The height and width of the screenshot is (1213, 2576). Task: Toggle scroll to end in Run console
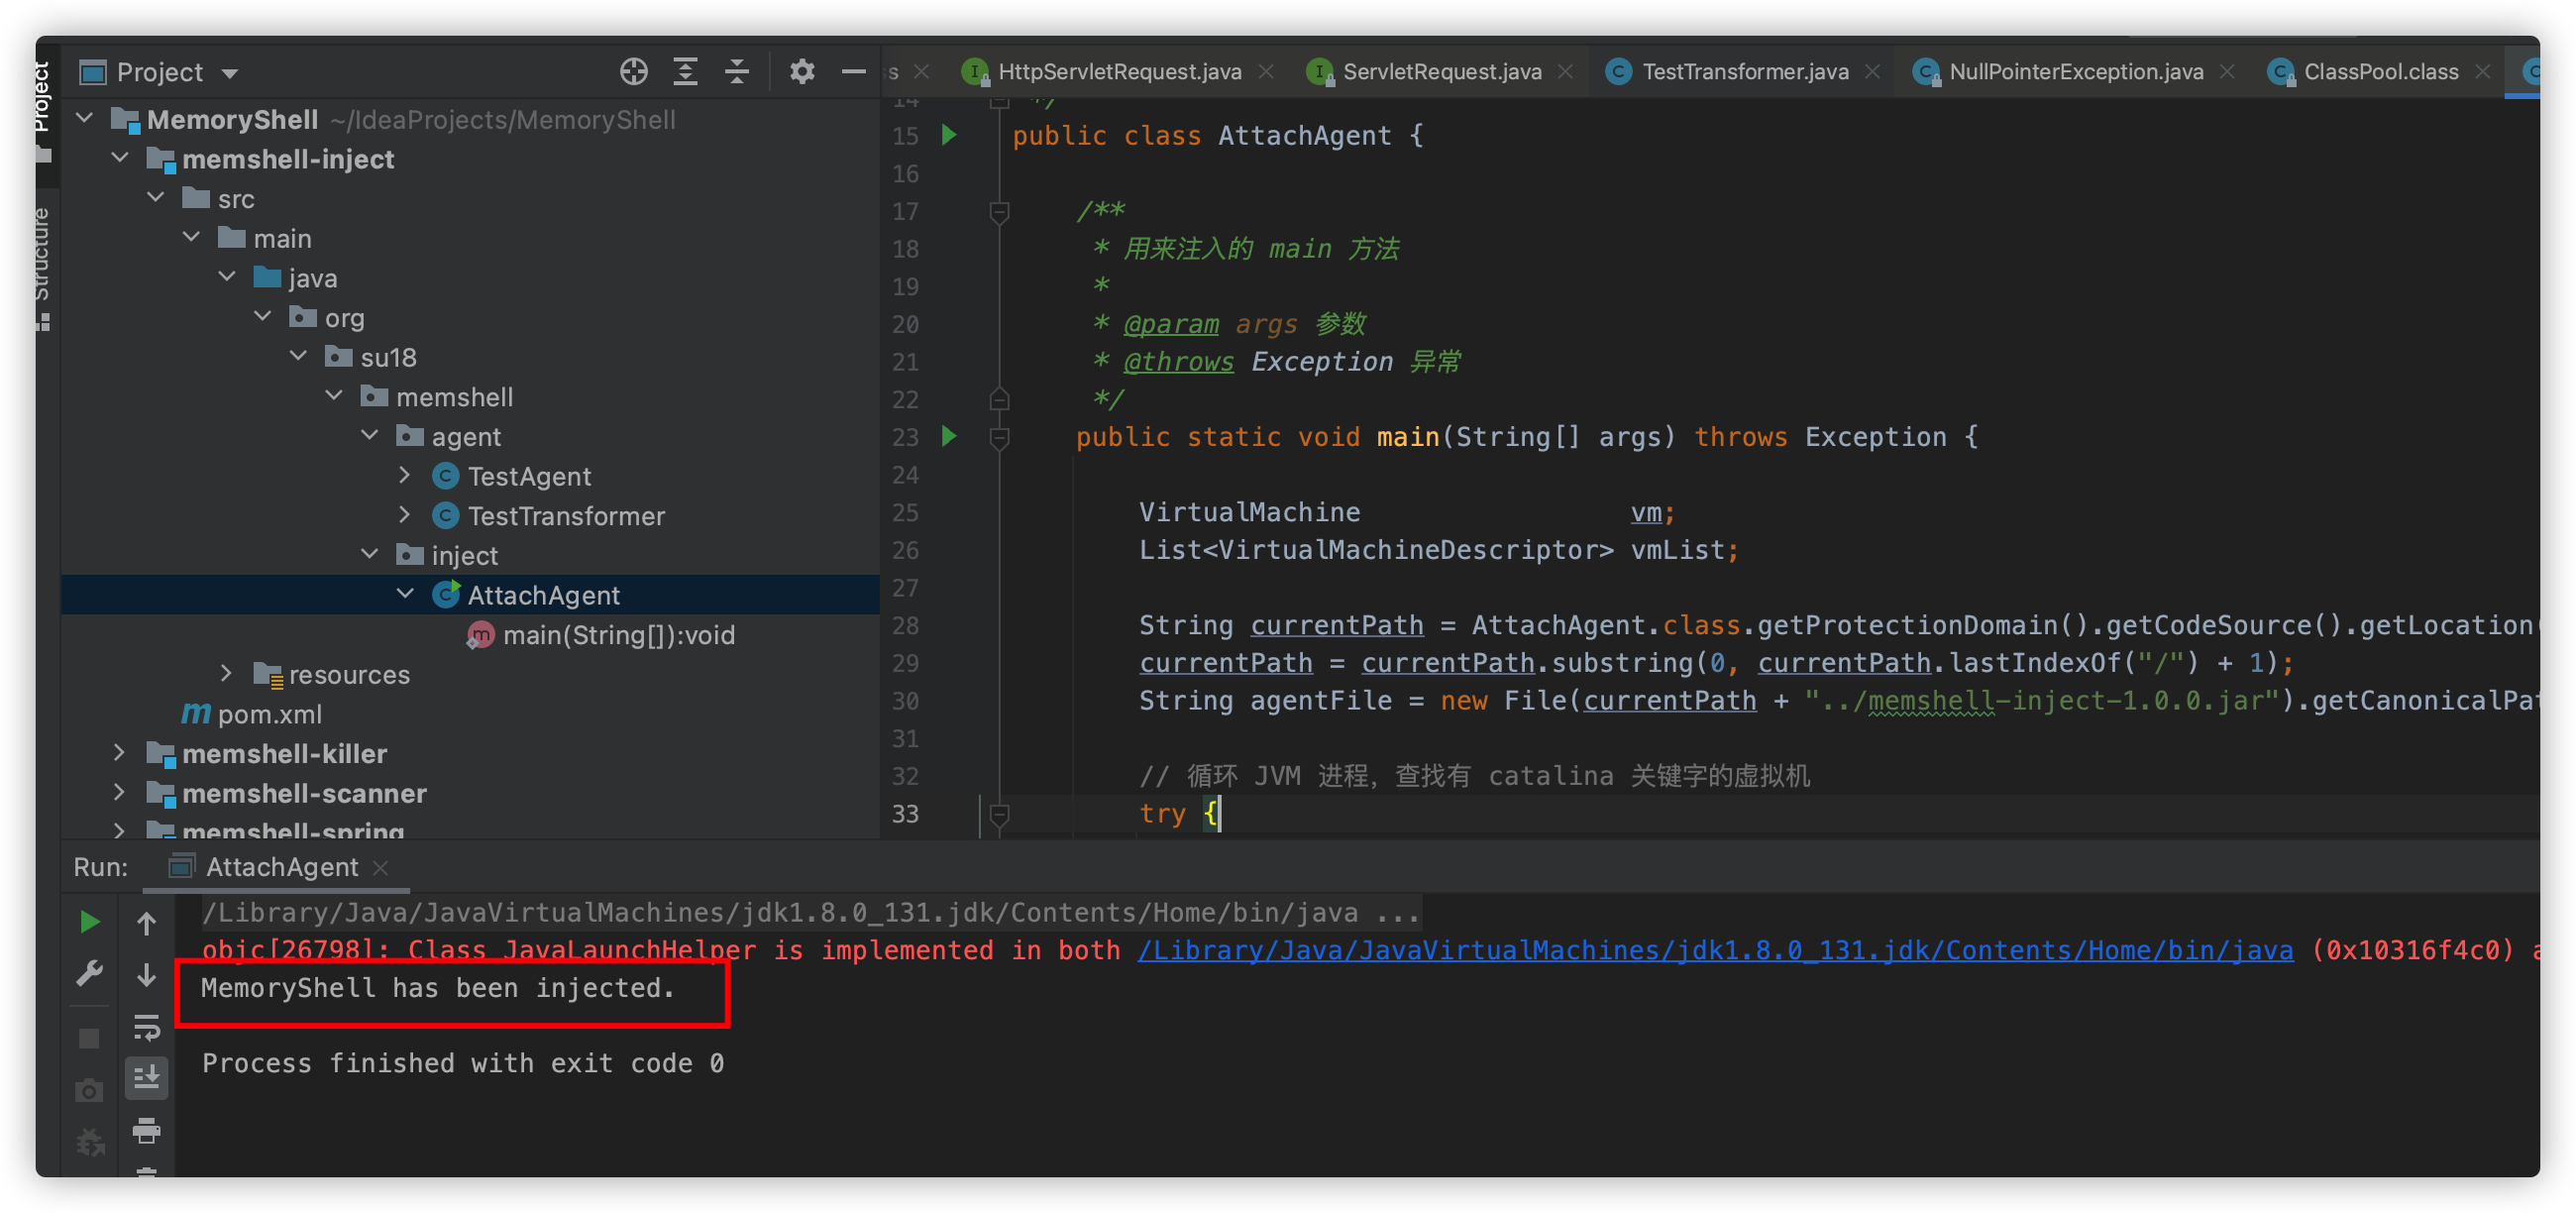point(146,1078)
